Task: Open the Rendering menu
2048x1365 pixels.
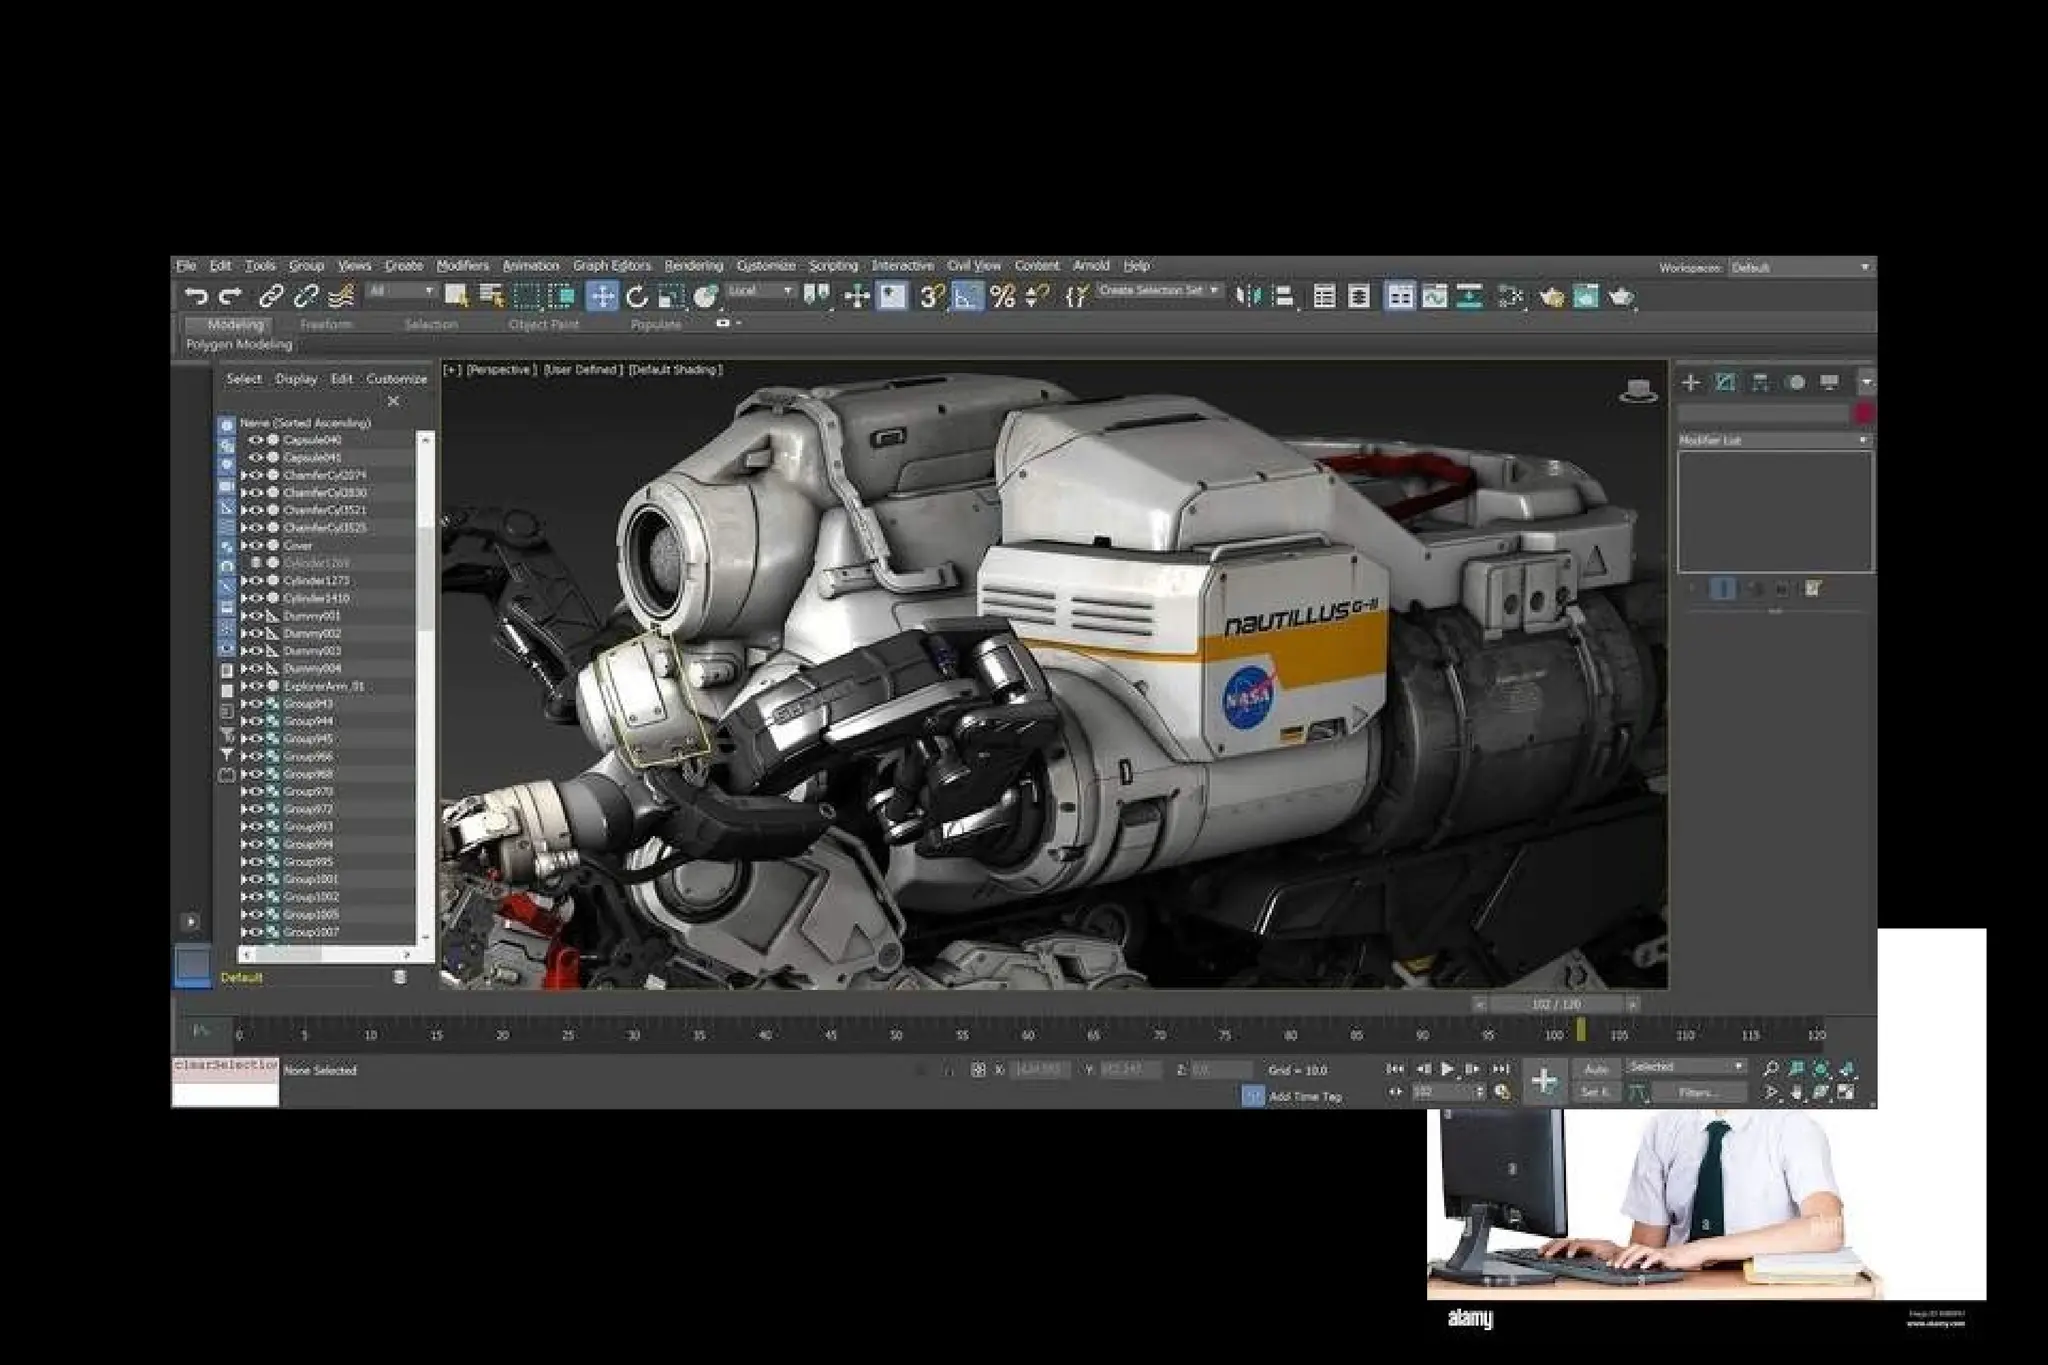Action: coord(693,266)
